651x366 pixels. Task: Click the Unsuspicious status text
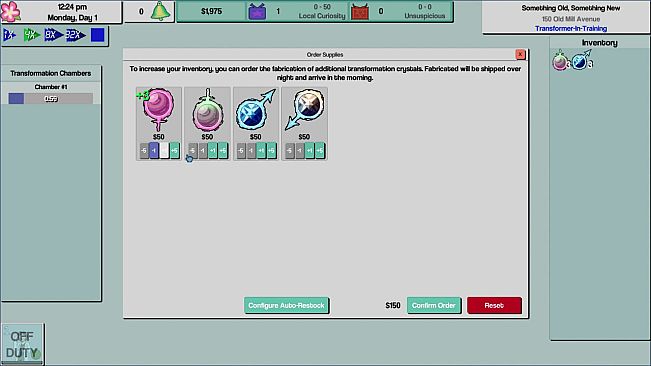425,16
